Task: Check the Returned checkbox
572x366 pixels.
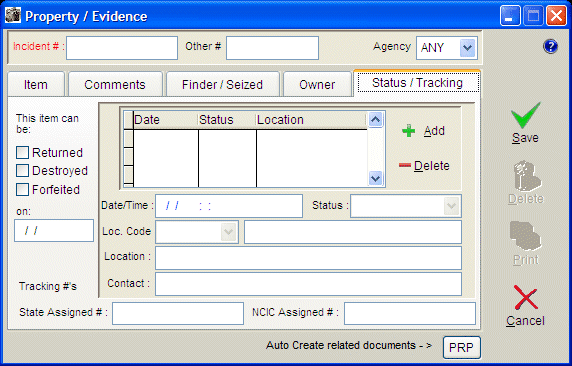Action: click(22, 153)
